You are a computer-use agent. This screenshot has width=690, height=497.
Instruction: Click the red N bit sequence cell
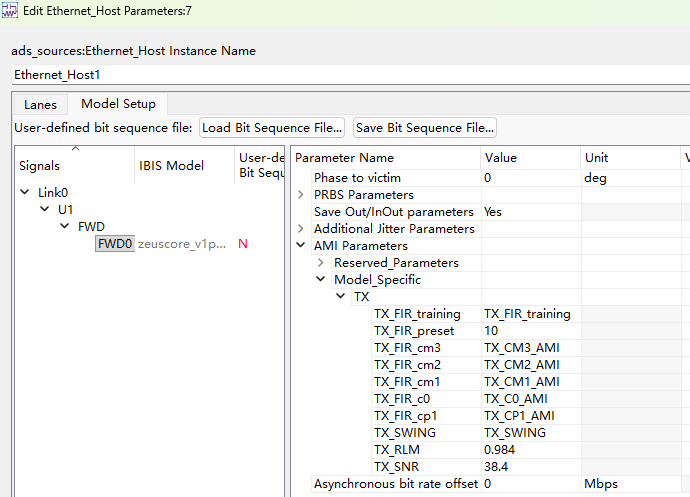(243, 244)
